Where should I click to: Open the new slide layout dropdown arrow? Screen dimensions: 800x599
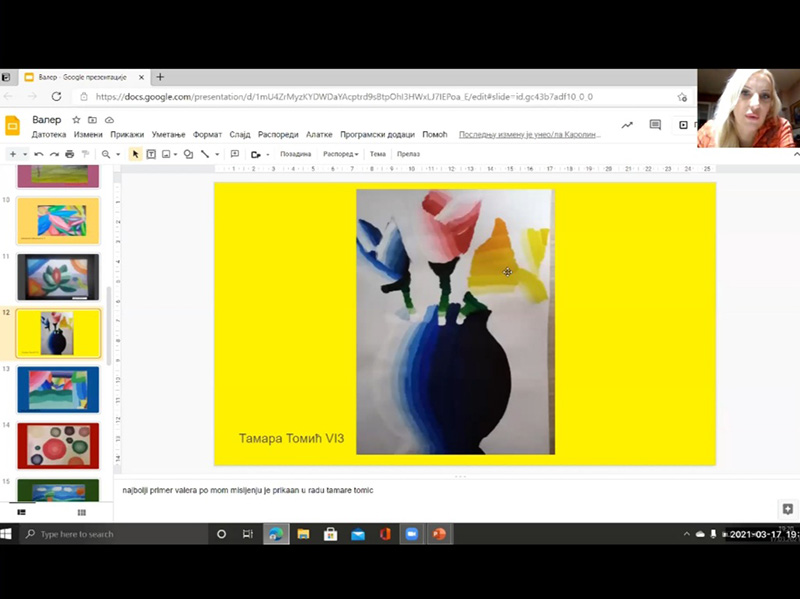click(24, 154)
